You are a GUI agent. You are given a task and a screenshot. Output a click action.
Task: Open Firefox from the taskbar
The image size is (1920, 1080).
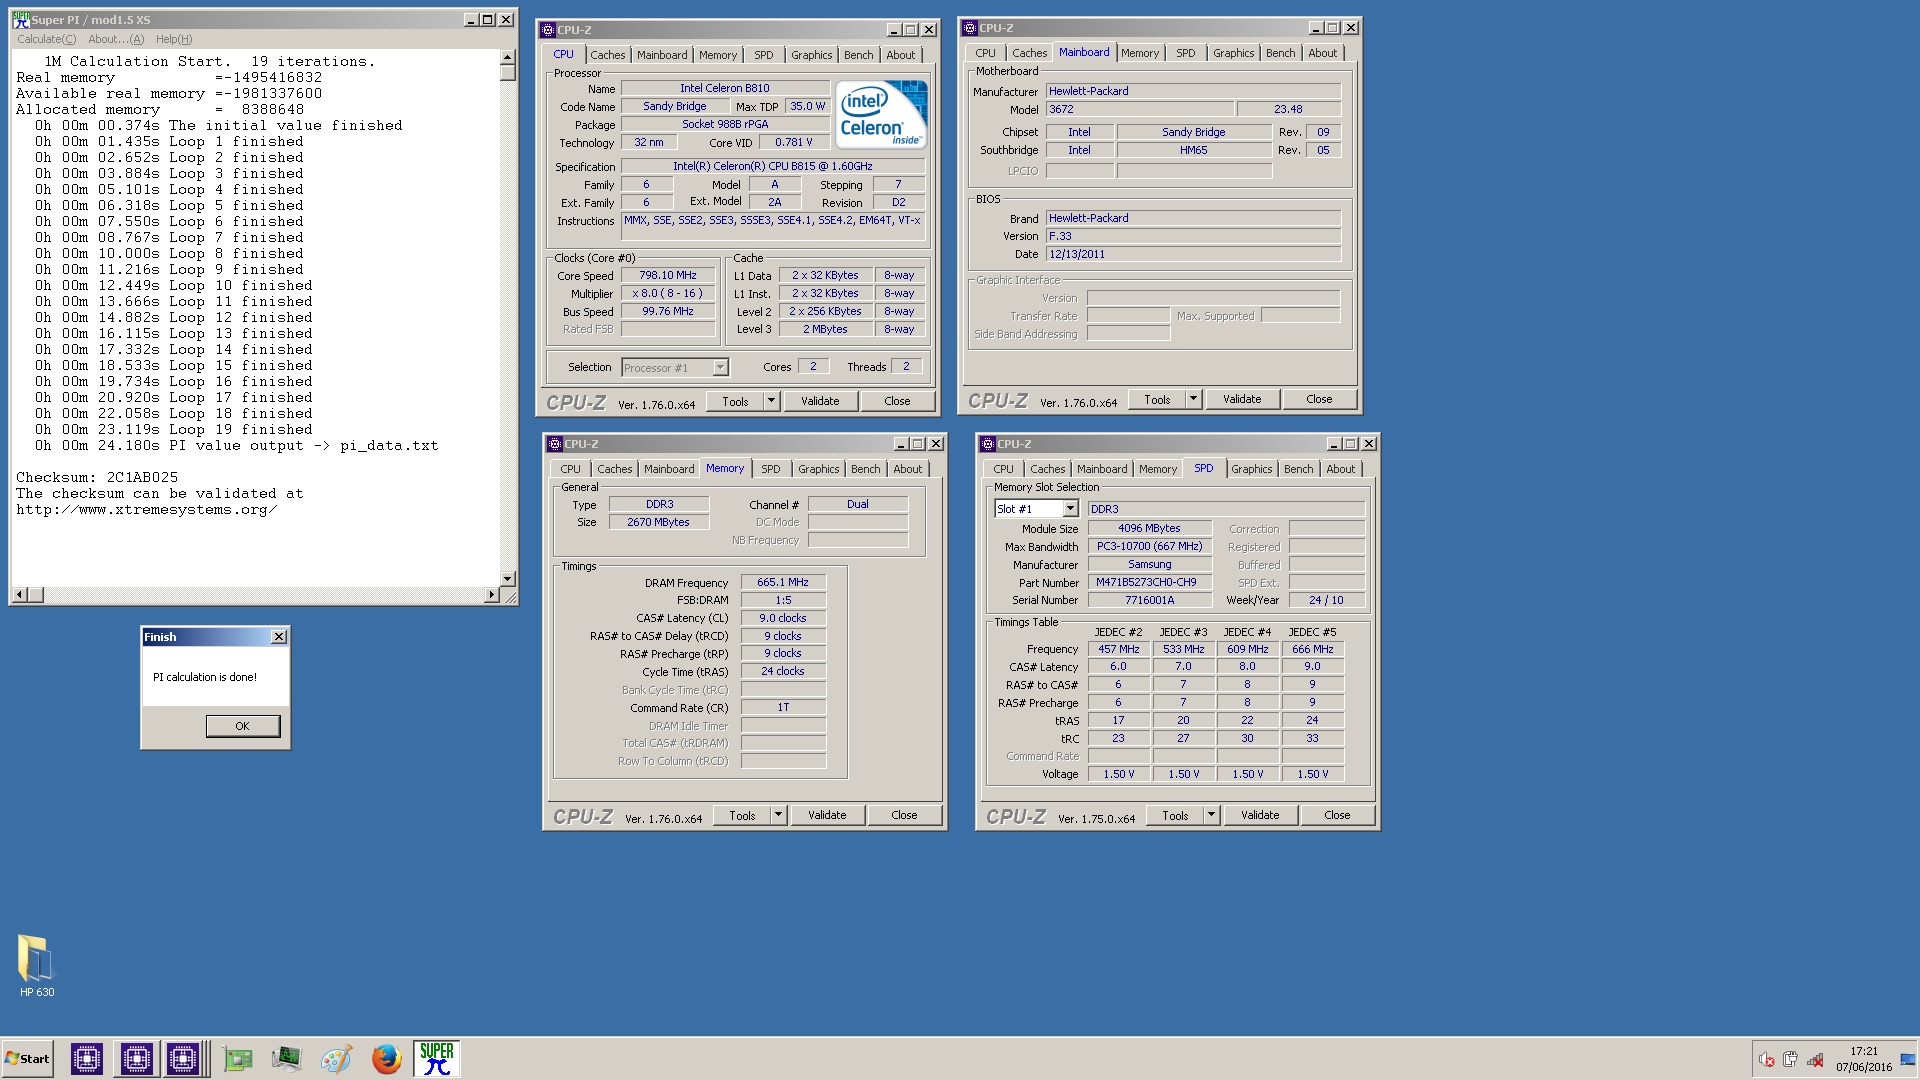click(386, 1059)
